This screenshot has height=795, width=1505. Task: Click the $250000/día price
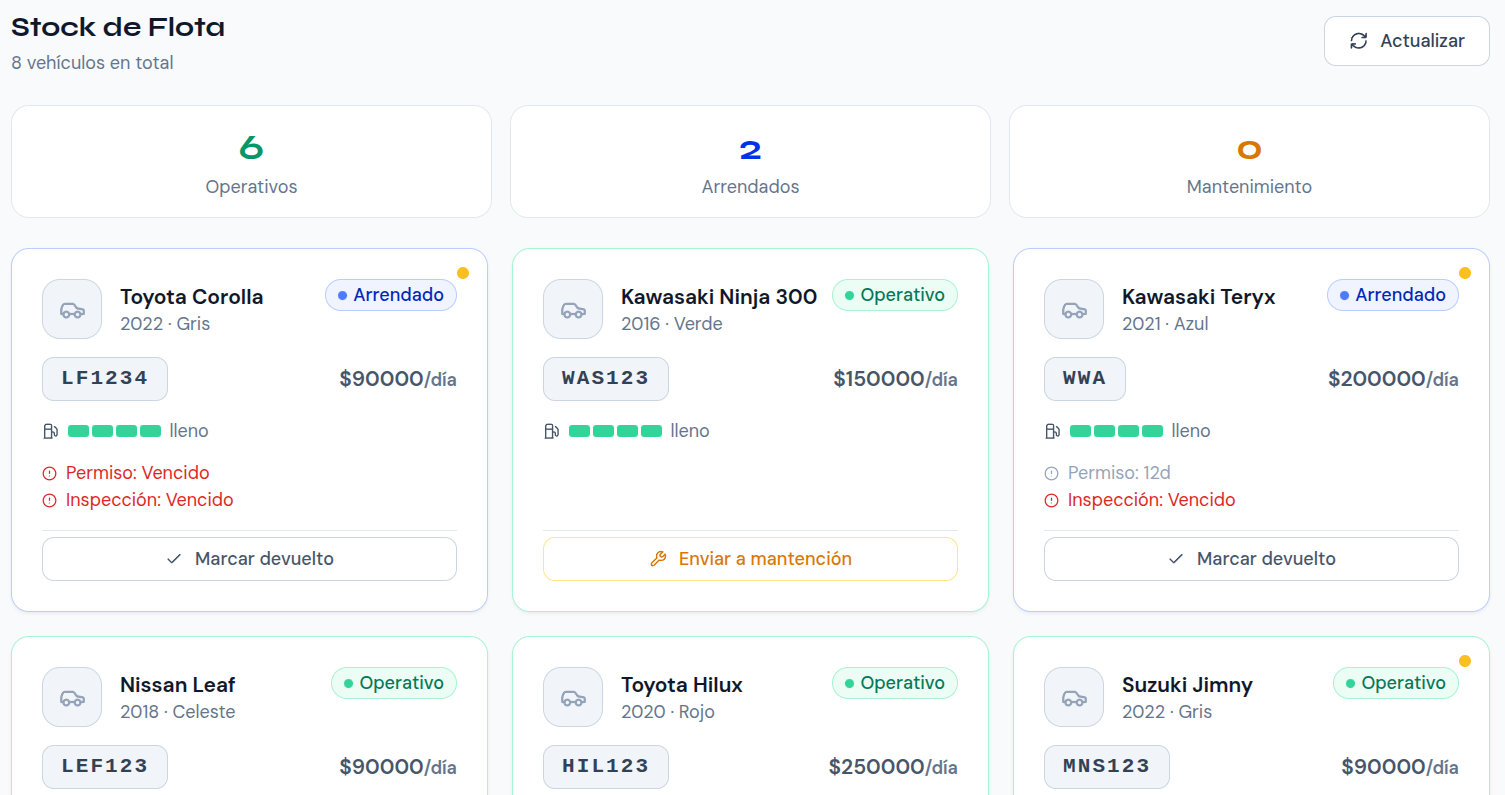(x=893, y=767)
